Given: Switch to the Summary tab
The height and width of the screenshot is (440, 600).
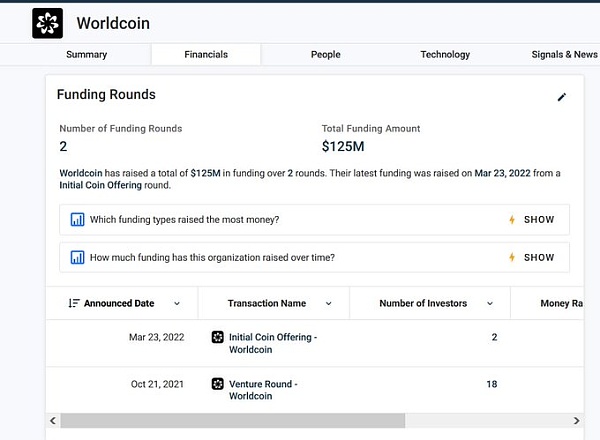Looking at the screenshot, I should coord(86,54).
